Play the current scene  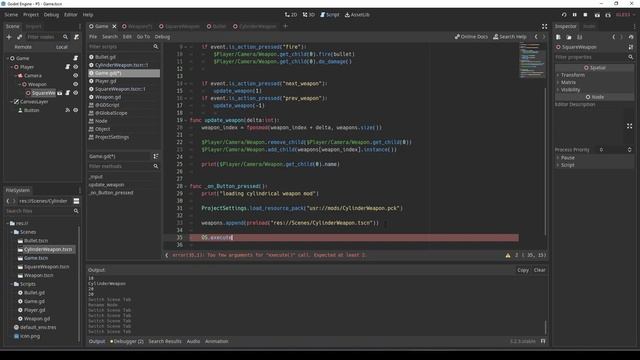(597, 15)
